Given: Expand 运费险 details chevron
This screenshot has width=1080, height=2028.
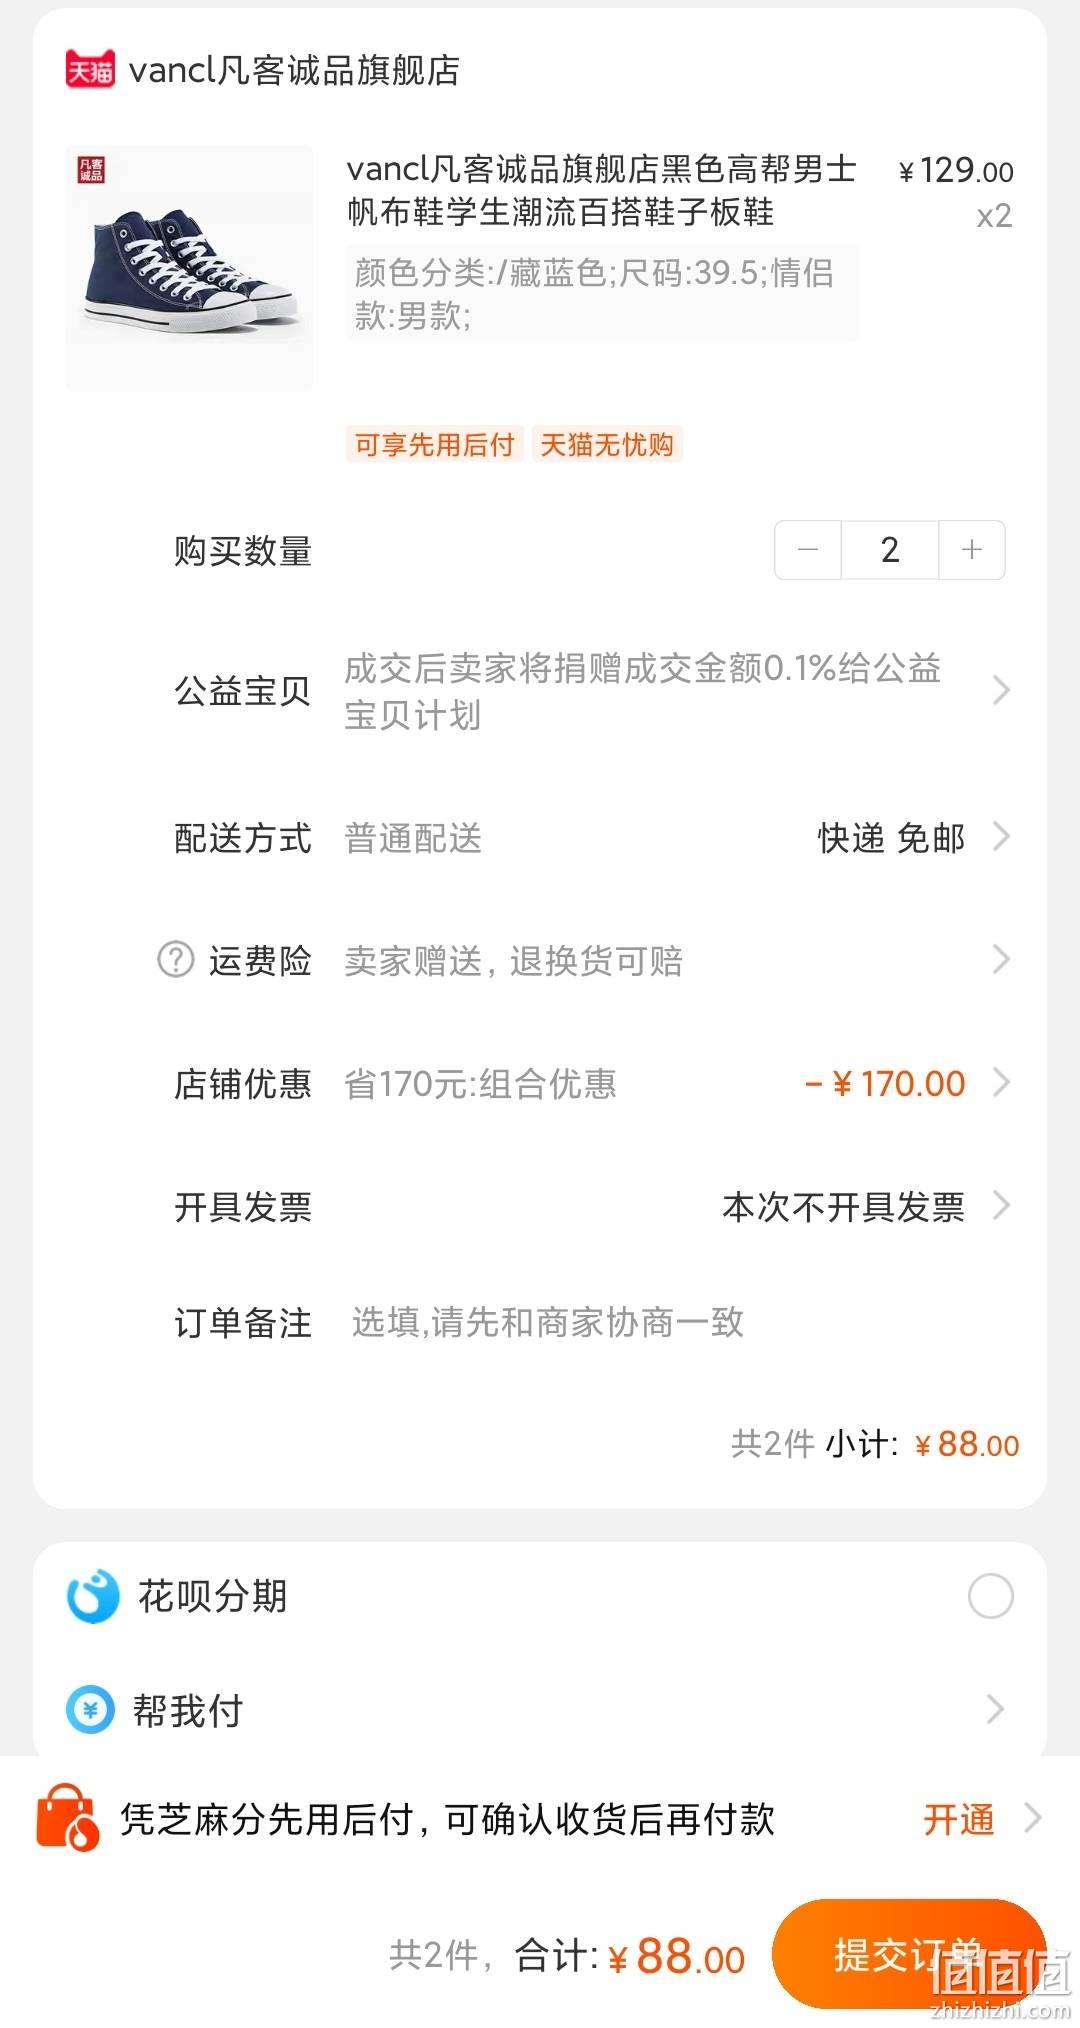Looking at the screenshot, I should click(x=1000, y=960).
